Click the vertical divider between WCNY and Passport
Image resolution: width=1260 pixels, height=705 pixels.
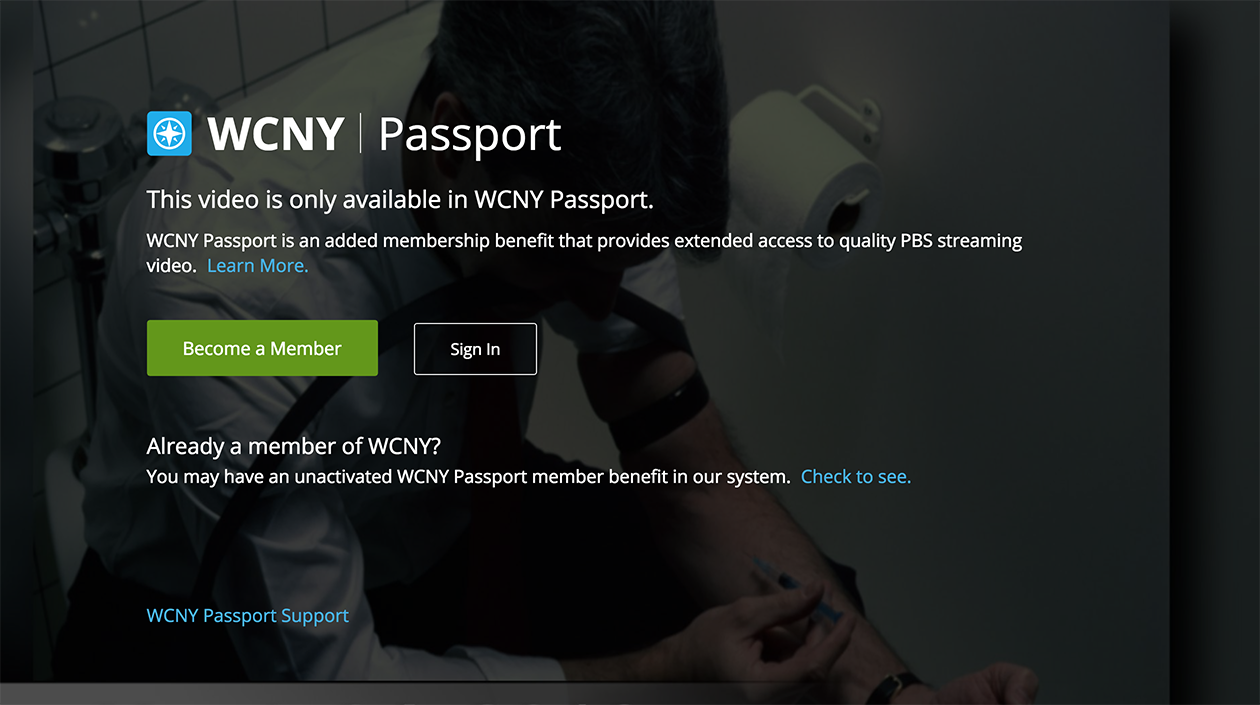click(361, 134)
